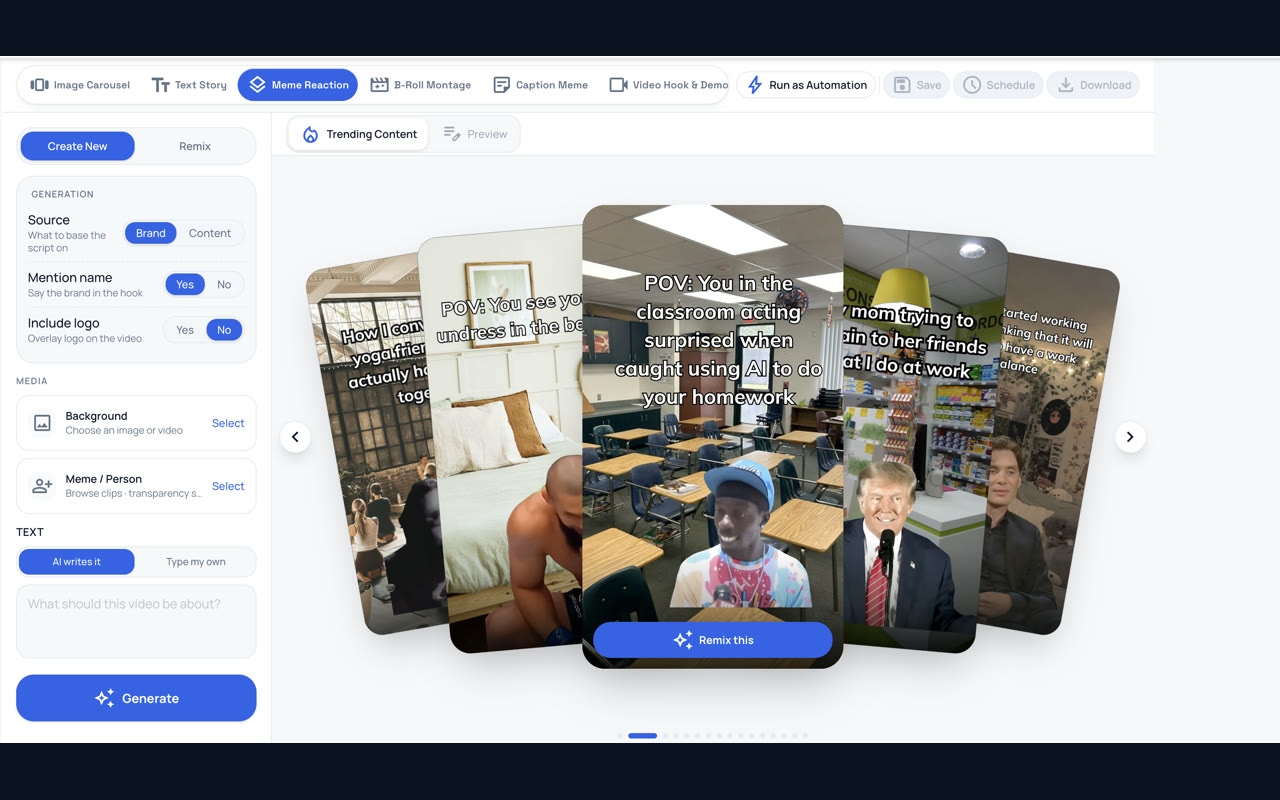Click the sparkle icon on Remix this
Viewport: 1280px width, 800px height.
point(683,640)
